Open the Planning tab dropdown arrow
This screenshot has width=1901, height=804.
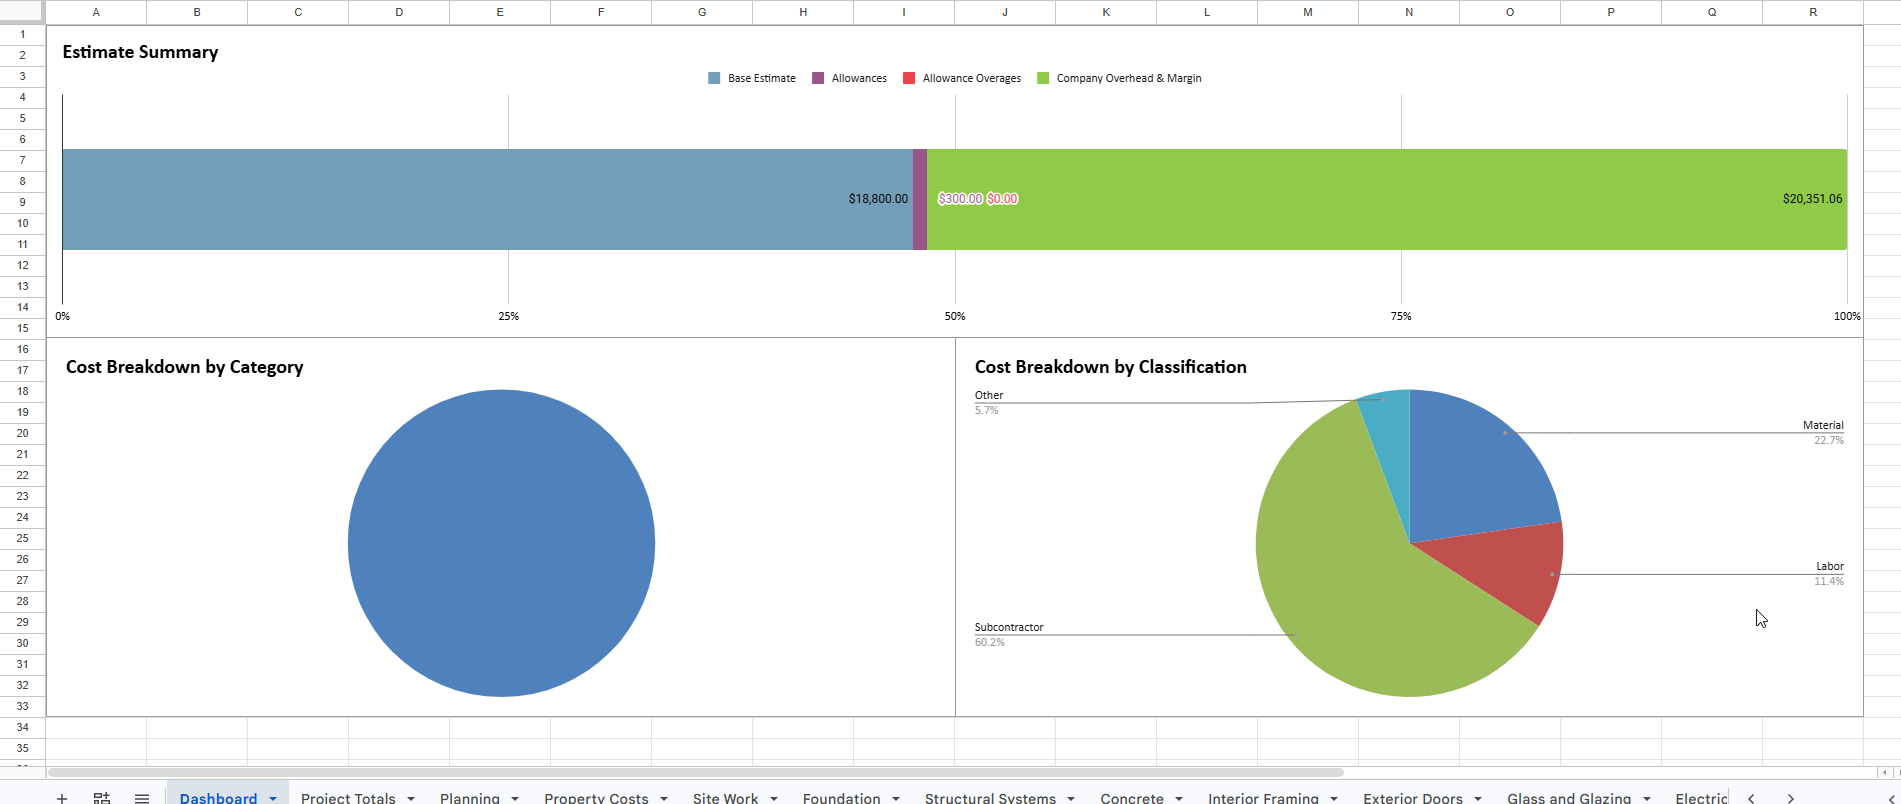515,798
